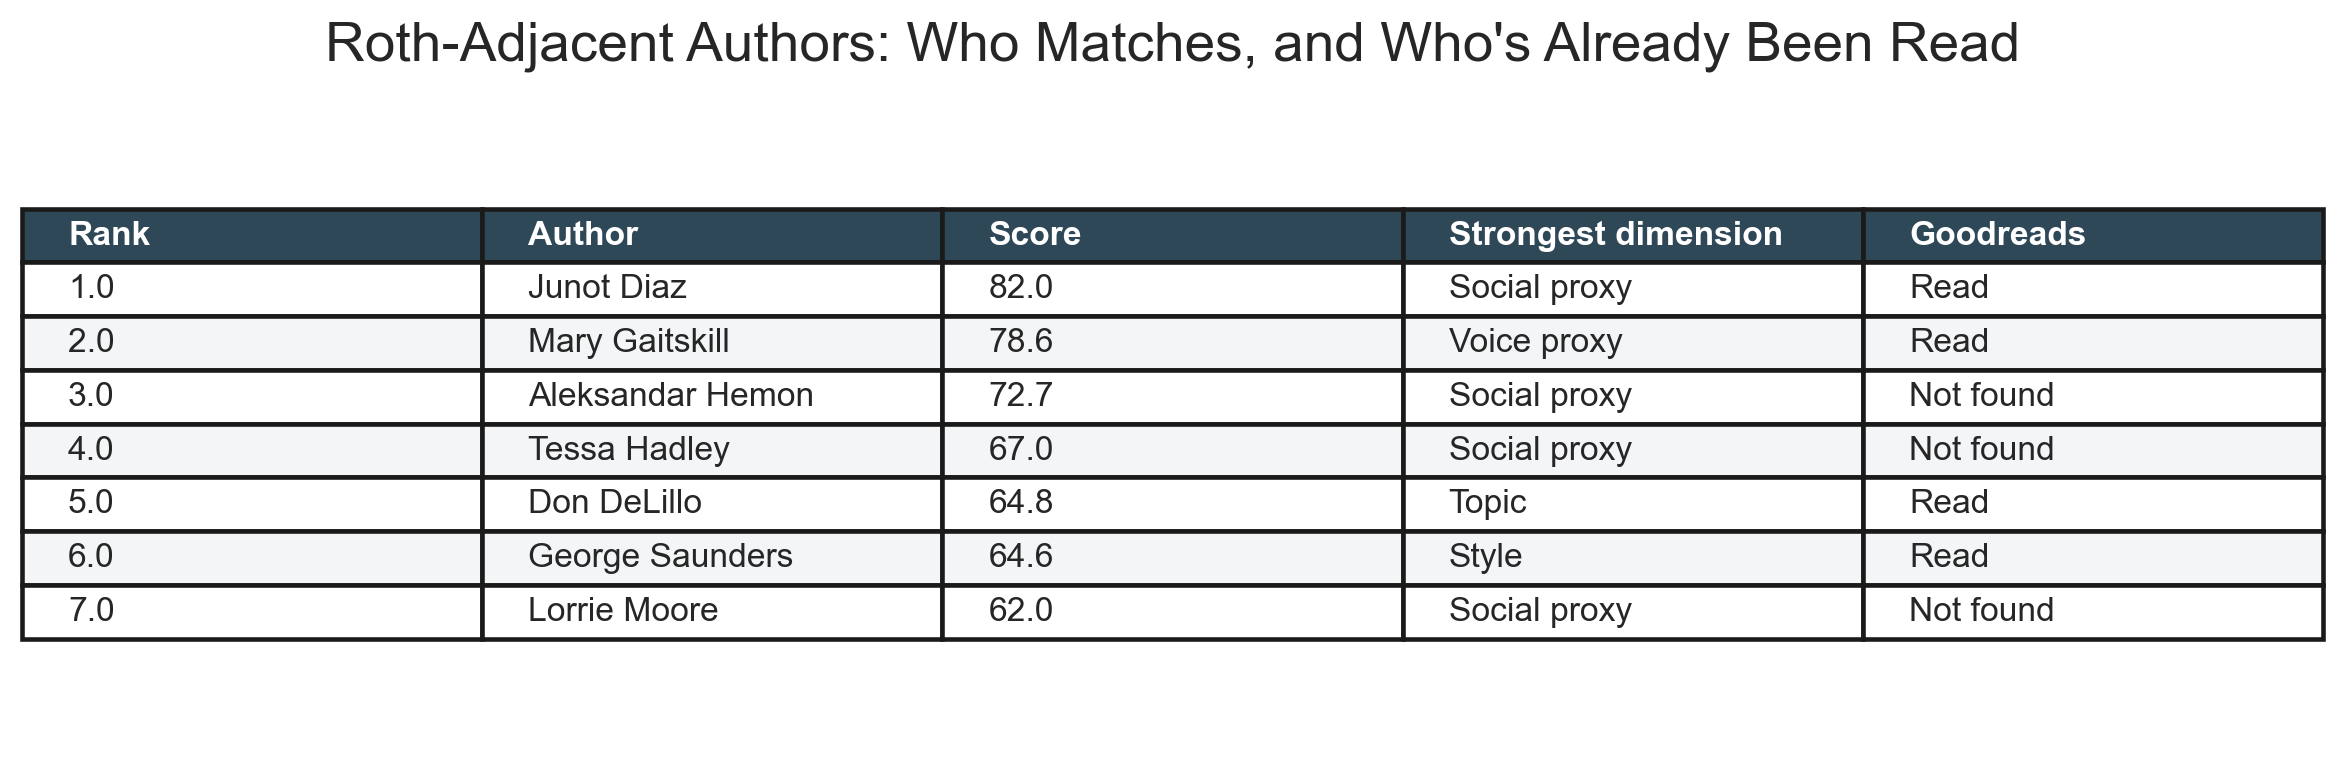Click the Junot Diaz author cell

point(607,288)
